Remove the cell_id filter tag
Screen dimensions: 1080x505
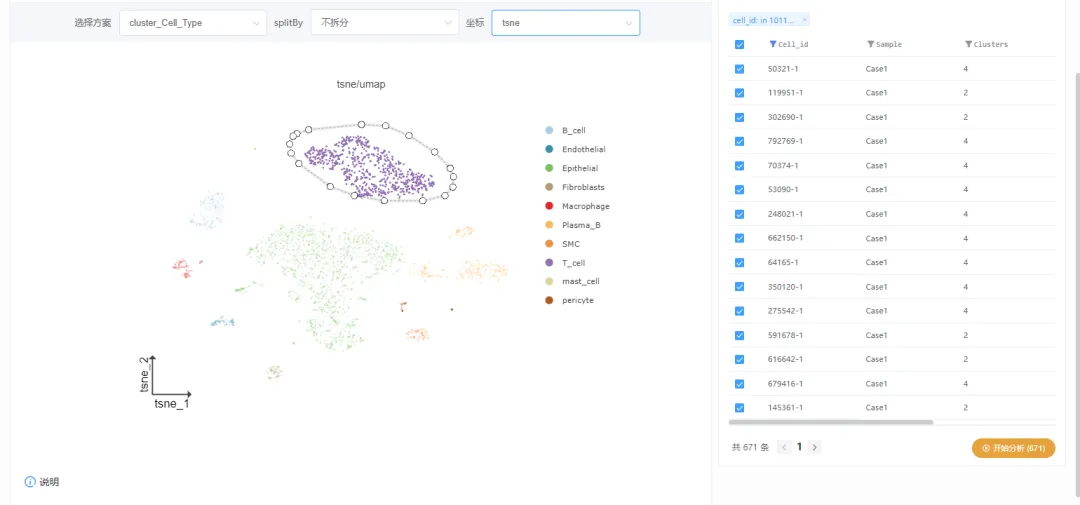tap(804, 20)
